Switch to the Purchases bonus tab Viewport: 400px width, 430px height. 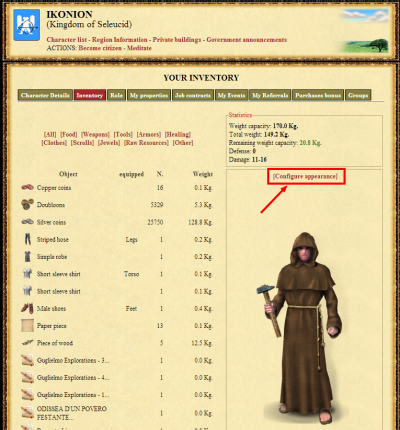(318, 95)
